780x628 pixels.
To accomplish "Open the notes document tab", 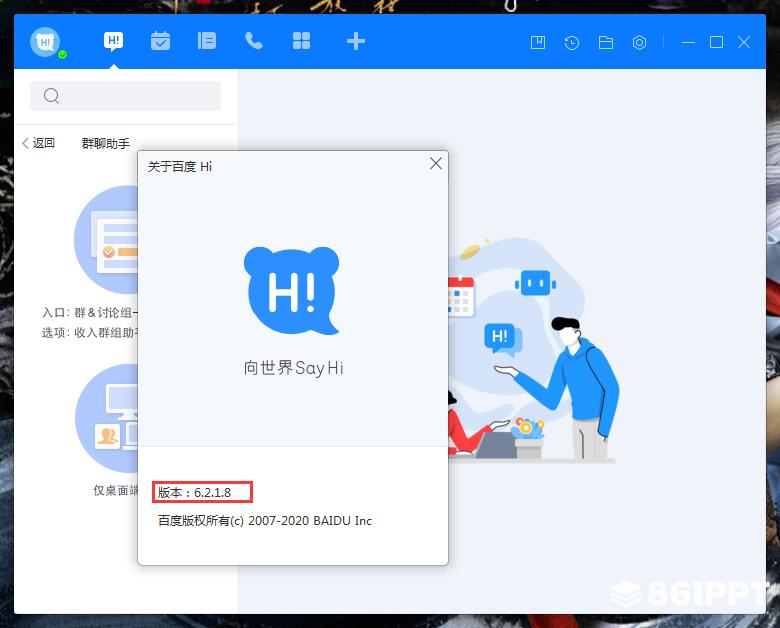I will (207, 41).
